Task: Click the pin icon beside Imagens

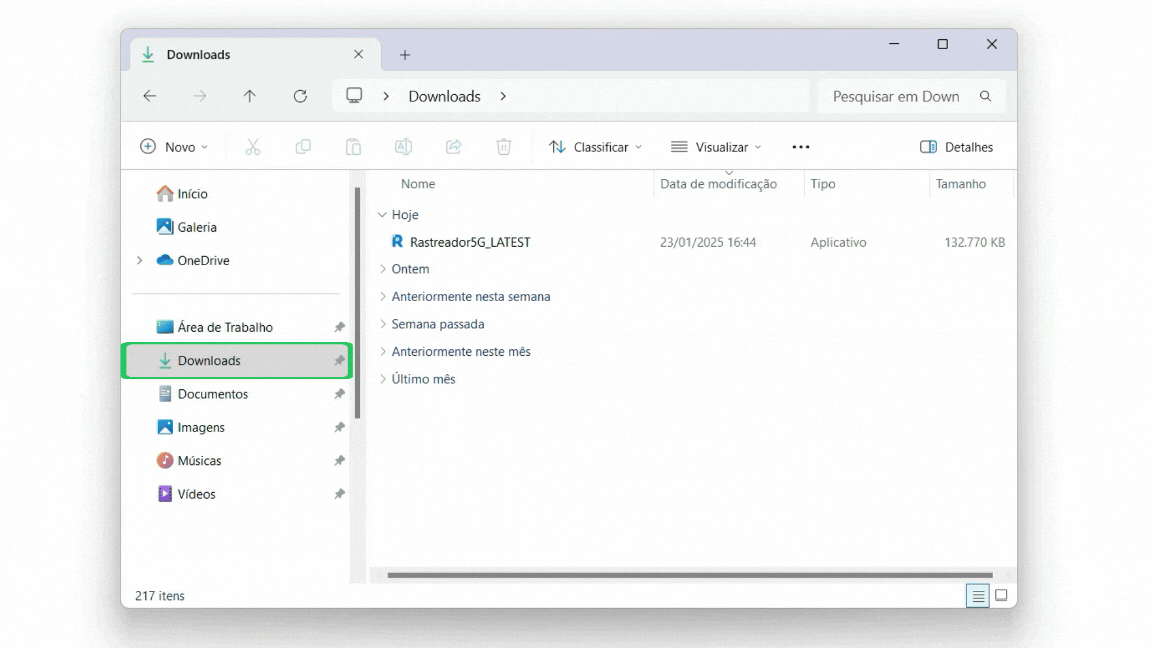Action: click(339, 427)
